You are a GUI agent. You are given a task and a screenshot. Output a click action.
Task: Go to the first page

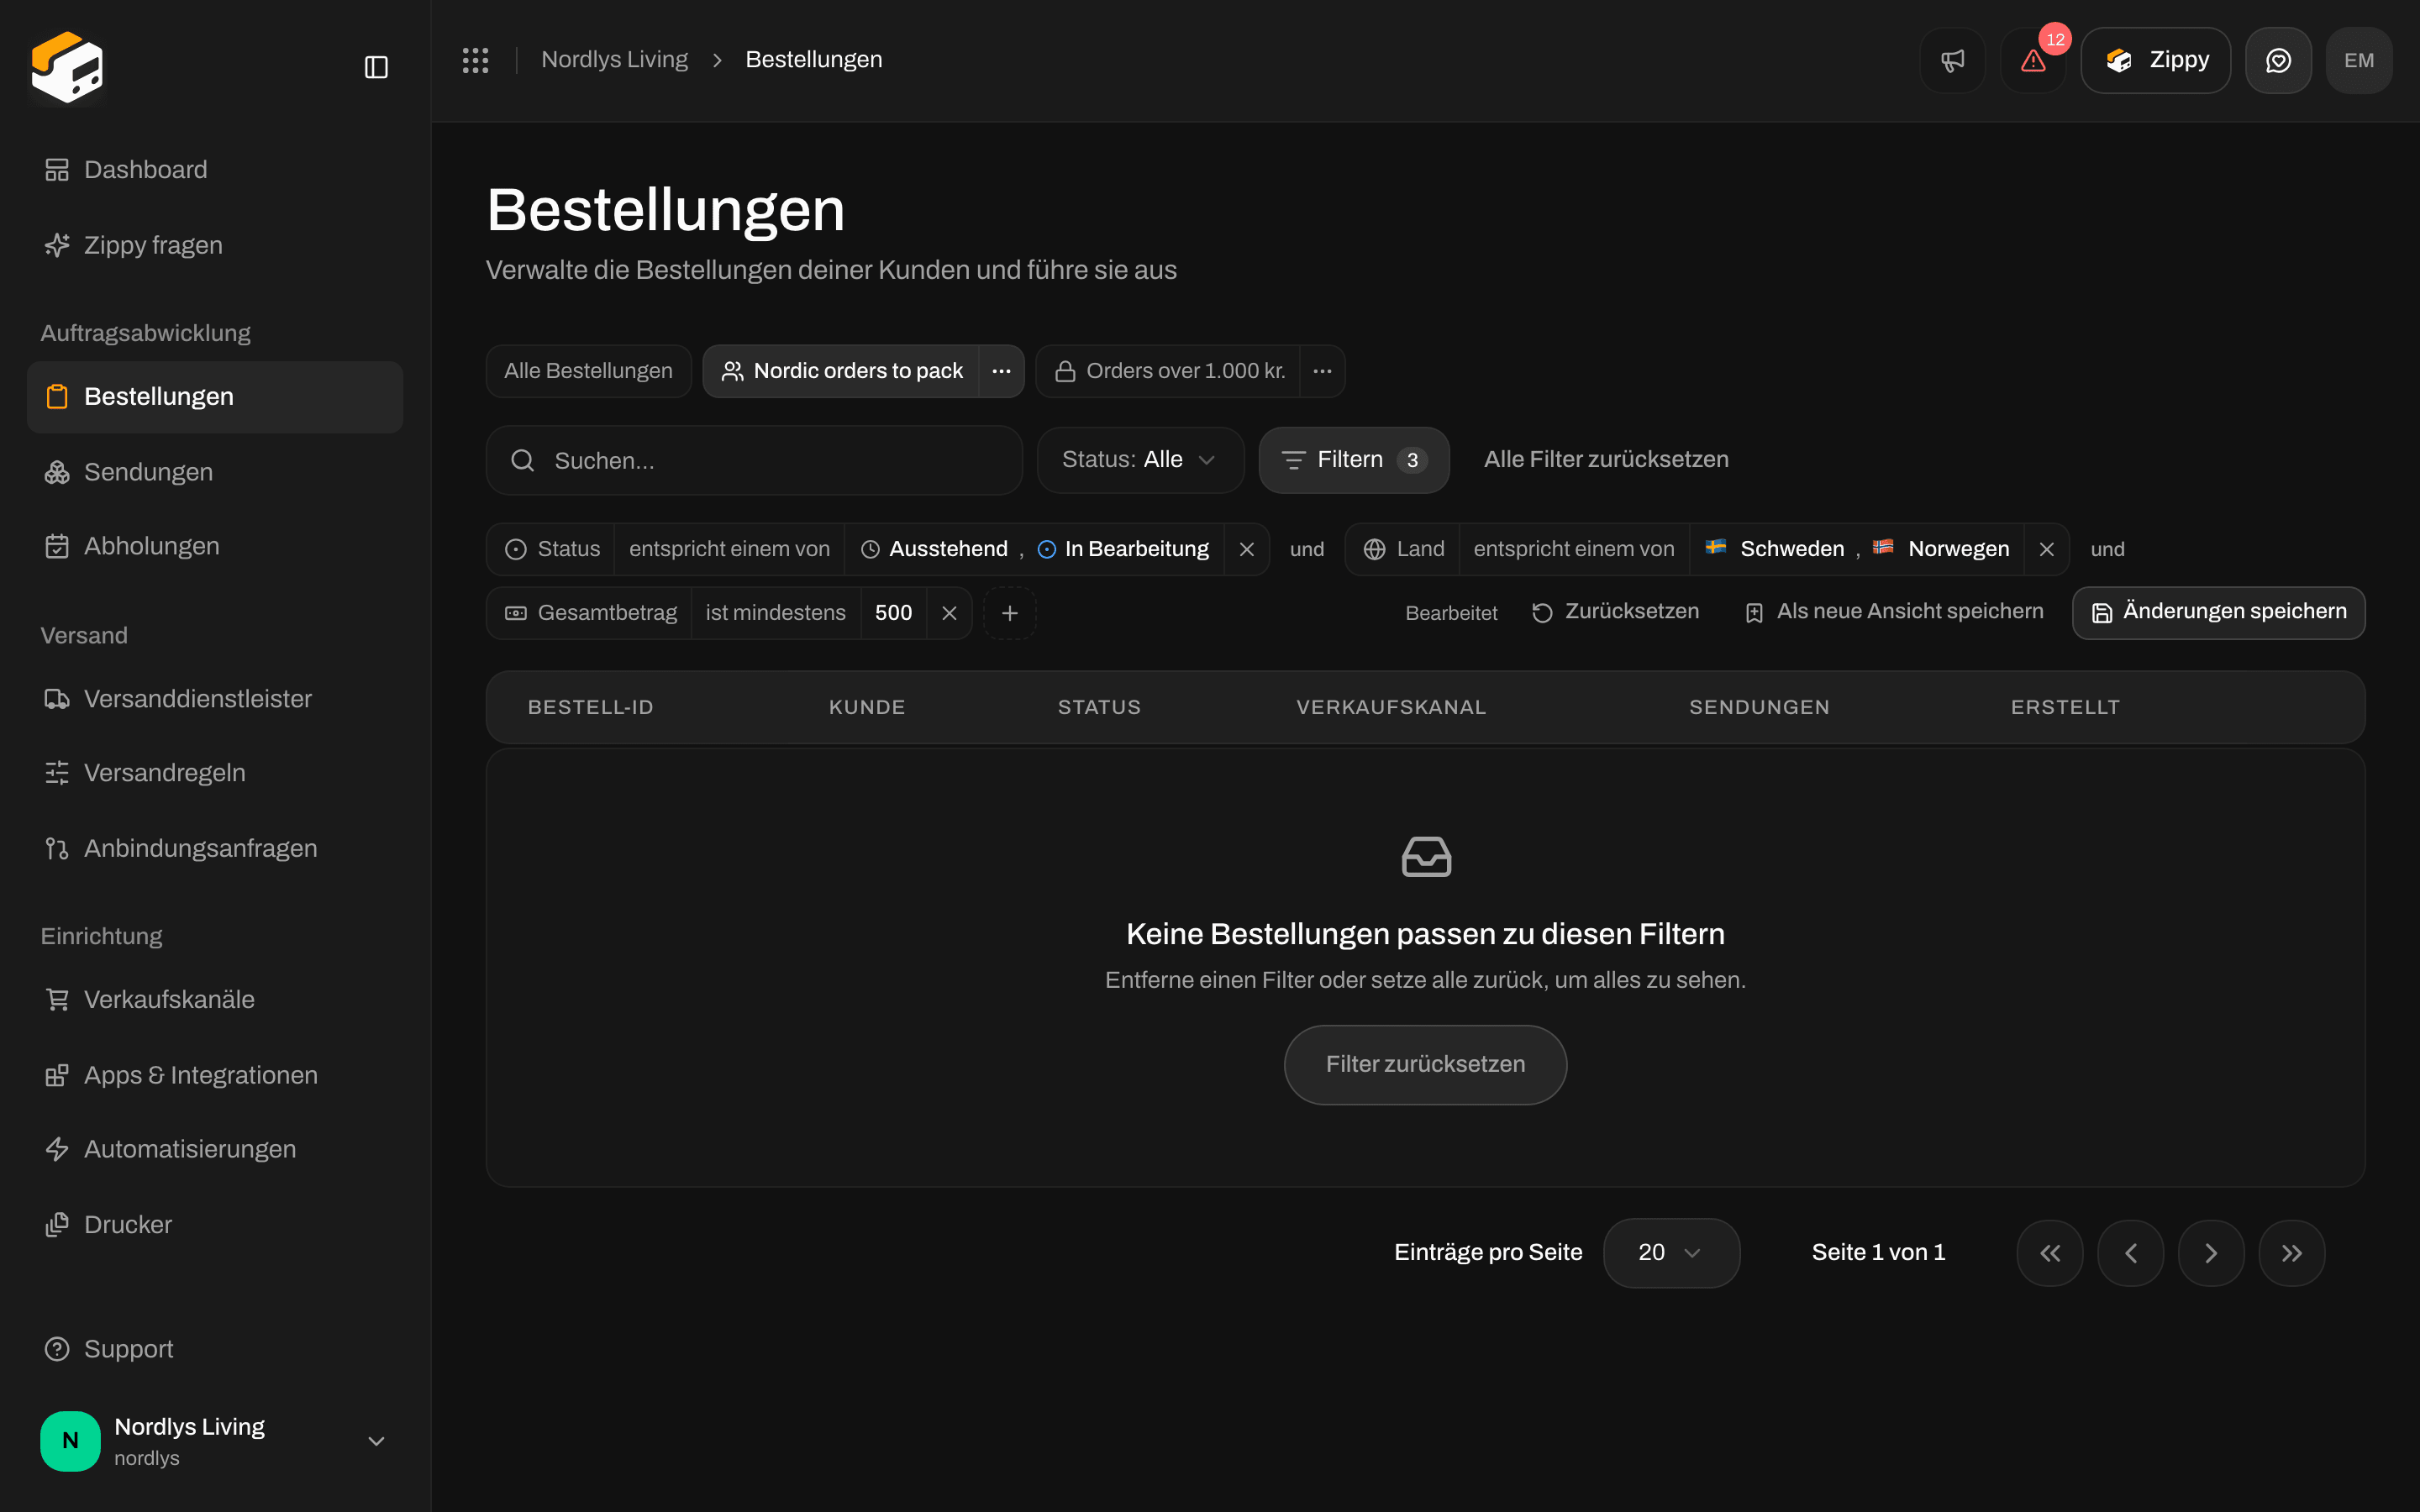click(x=2050, y=1253)
